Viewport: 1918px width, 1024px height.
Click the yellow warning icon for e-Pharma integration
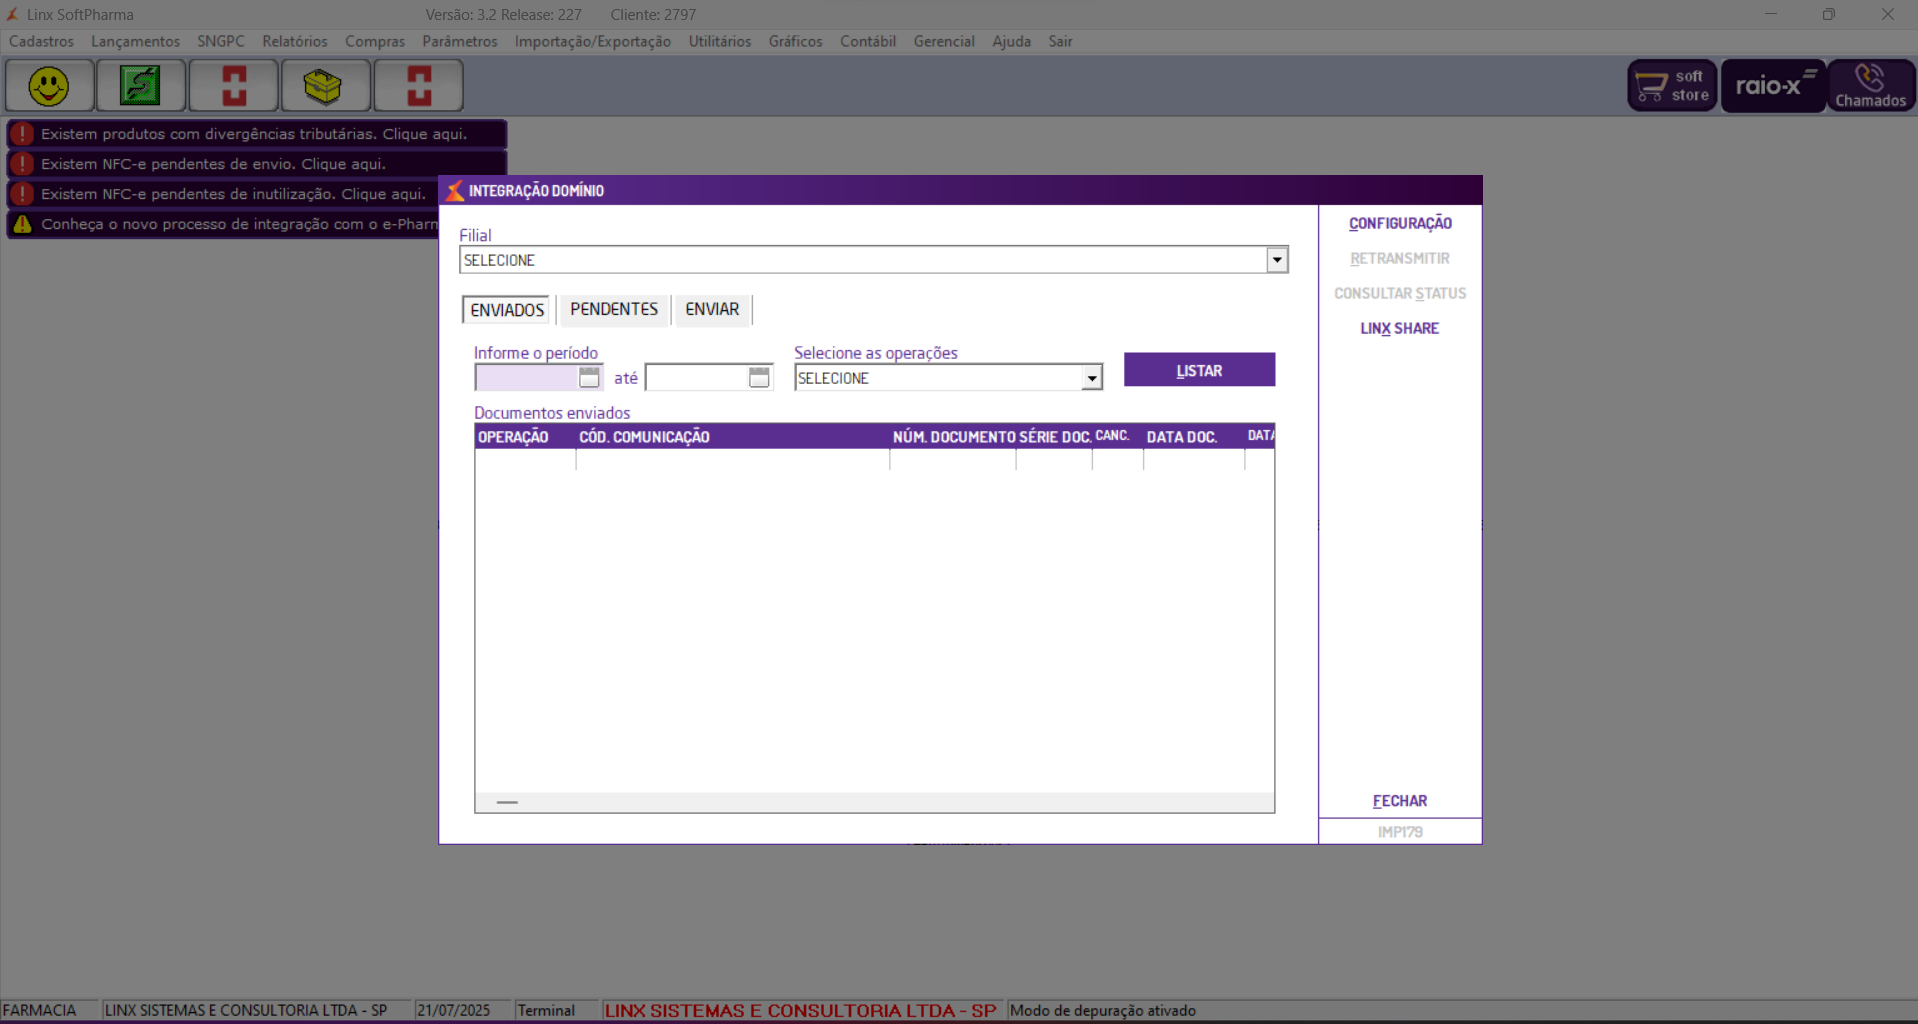(x=22, y=224)
